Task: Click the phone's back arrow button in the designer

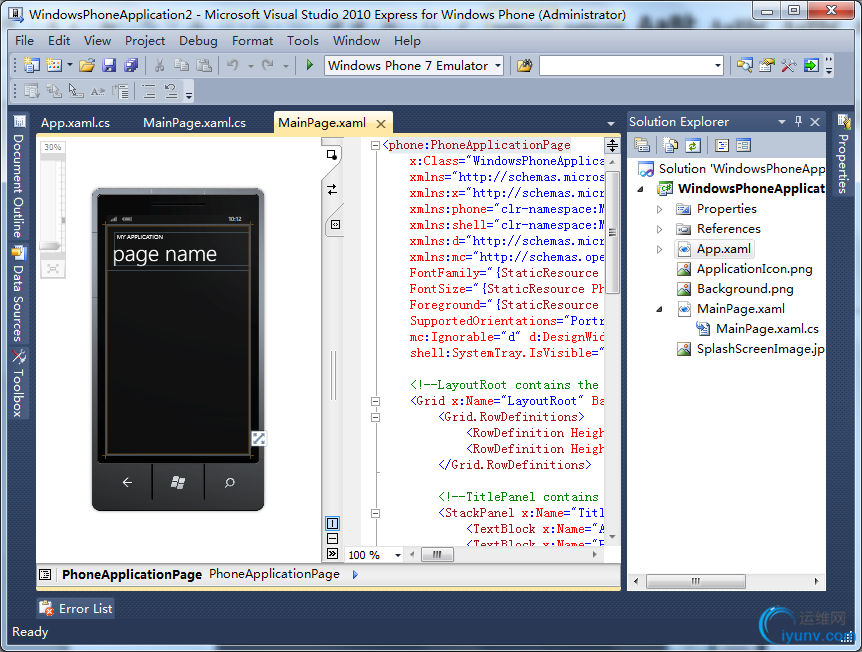Action: pos(127,483)
